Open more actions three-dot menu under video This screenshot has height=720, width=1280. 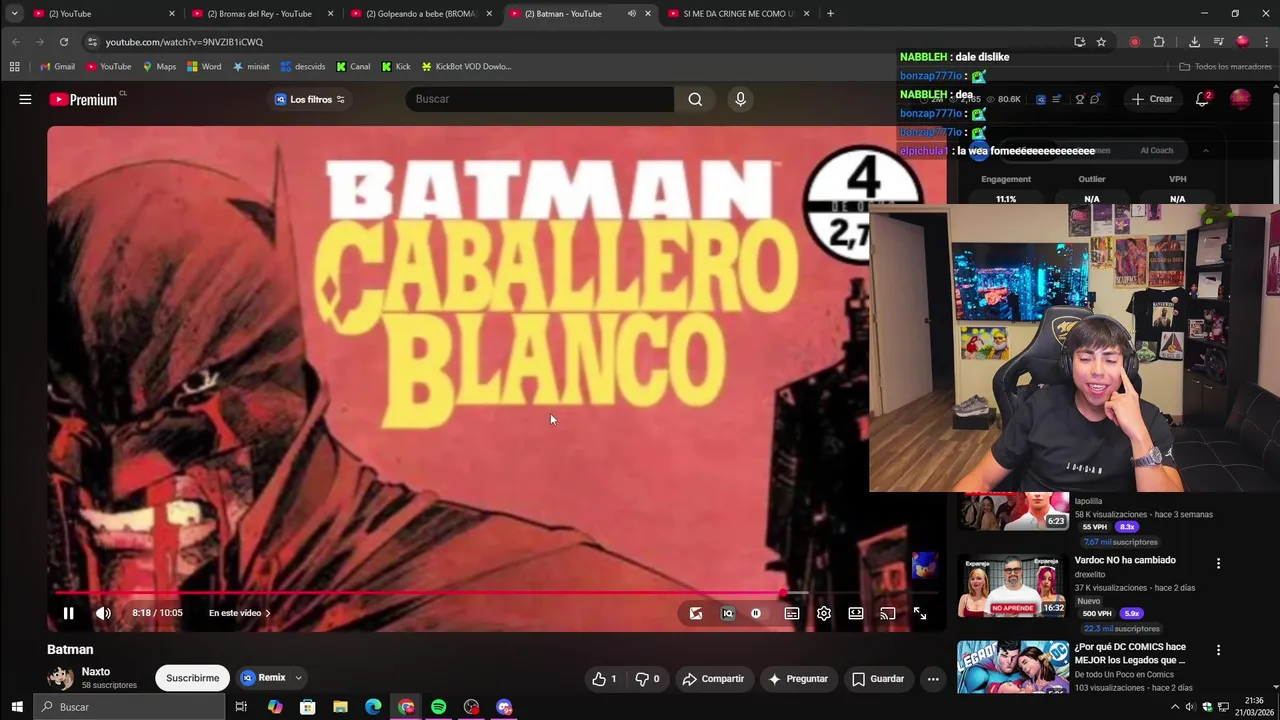coord(933,679)
